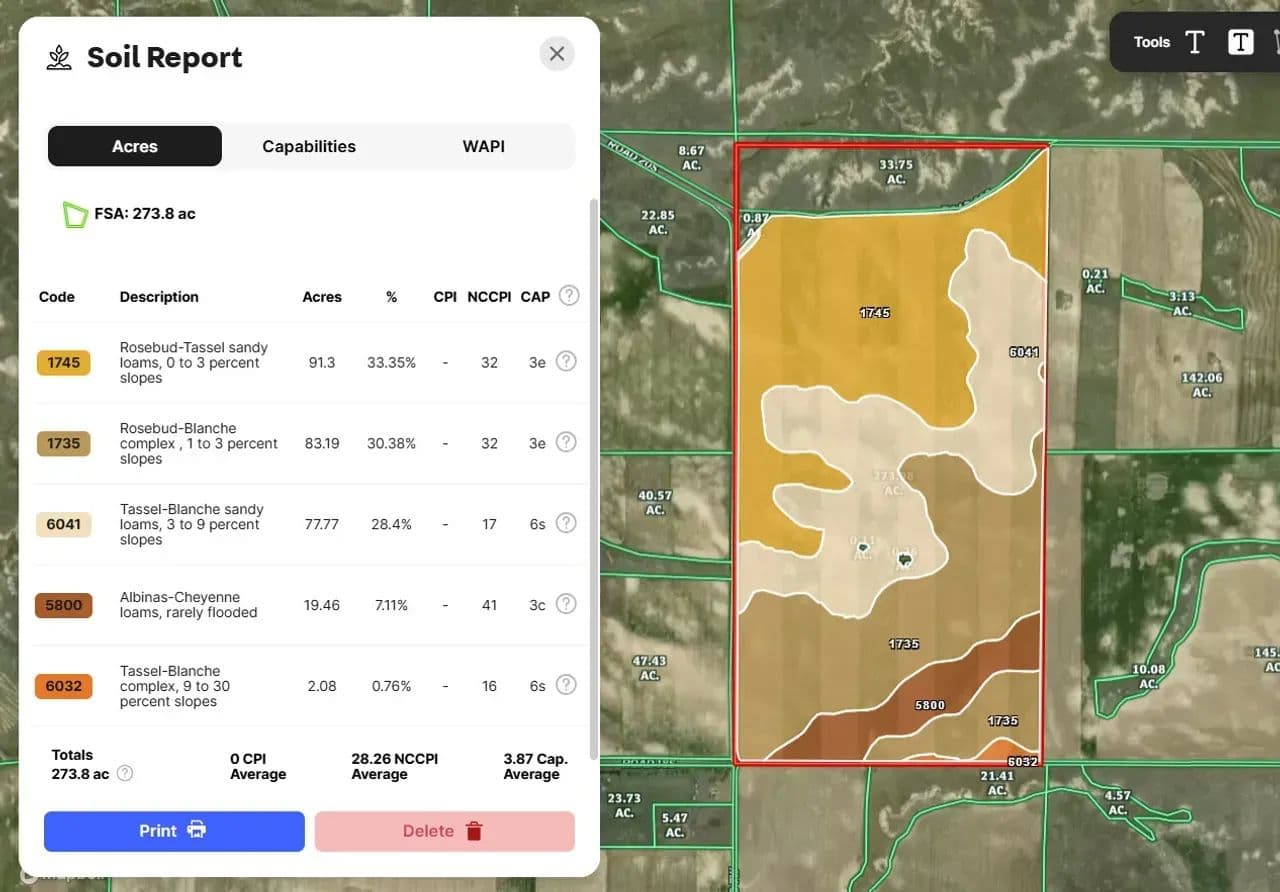Select the boxed text label tool
The width and height of the screenshot is (1280, 892).
[1240, 42]
